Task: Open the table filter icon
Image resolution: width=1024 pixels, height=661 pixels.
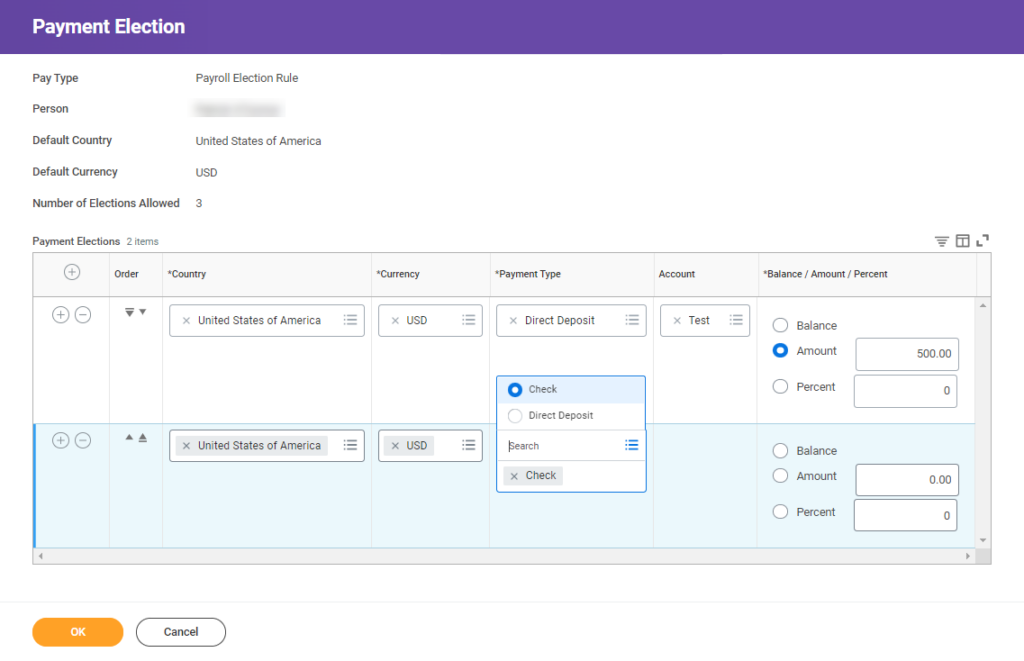Action: click(941, 242)
